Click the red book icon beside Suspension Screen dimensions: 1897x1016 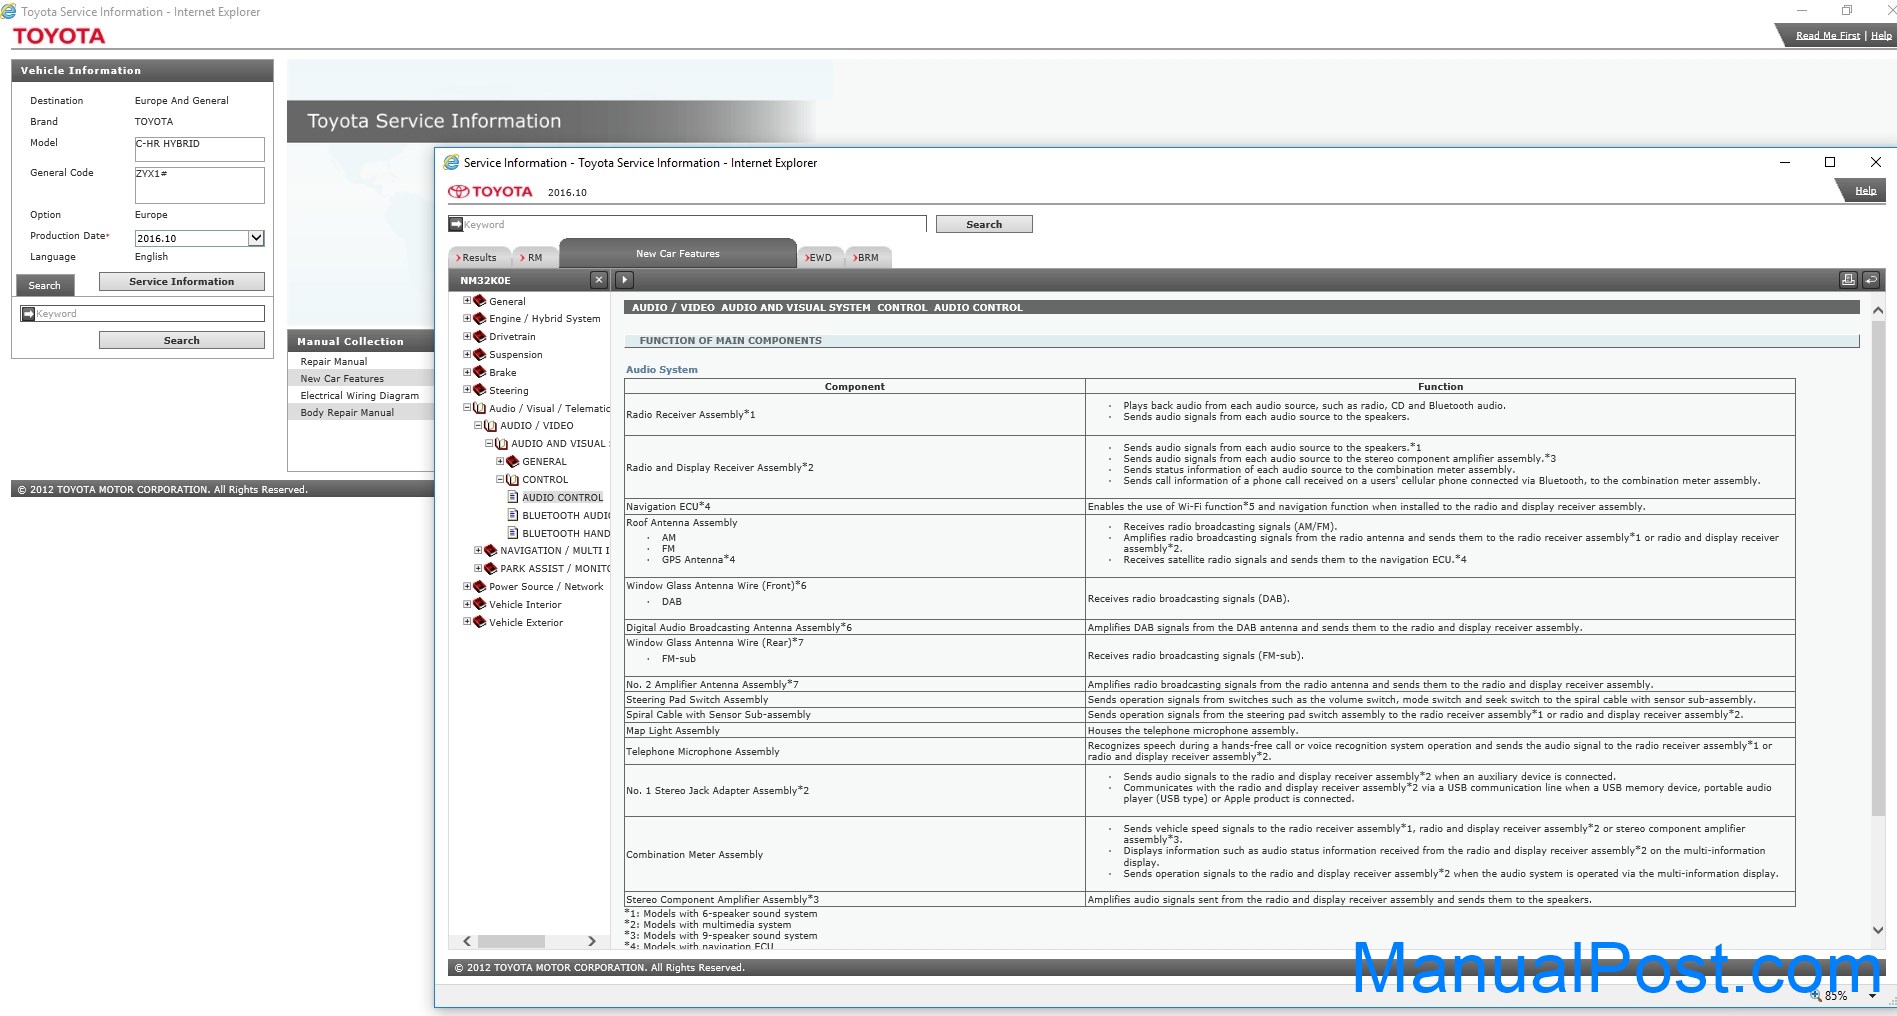(x=480, y=354)
